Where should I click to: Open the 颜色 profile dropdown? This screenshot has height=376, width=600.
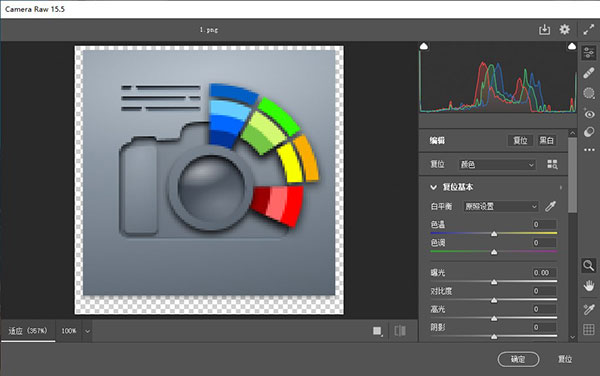[x=497, y=164]
